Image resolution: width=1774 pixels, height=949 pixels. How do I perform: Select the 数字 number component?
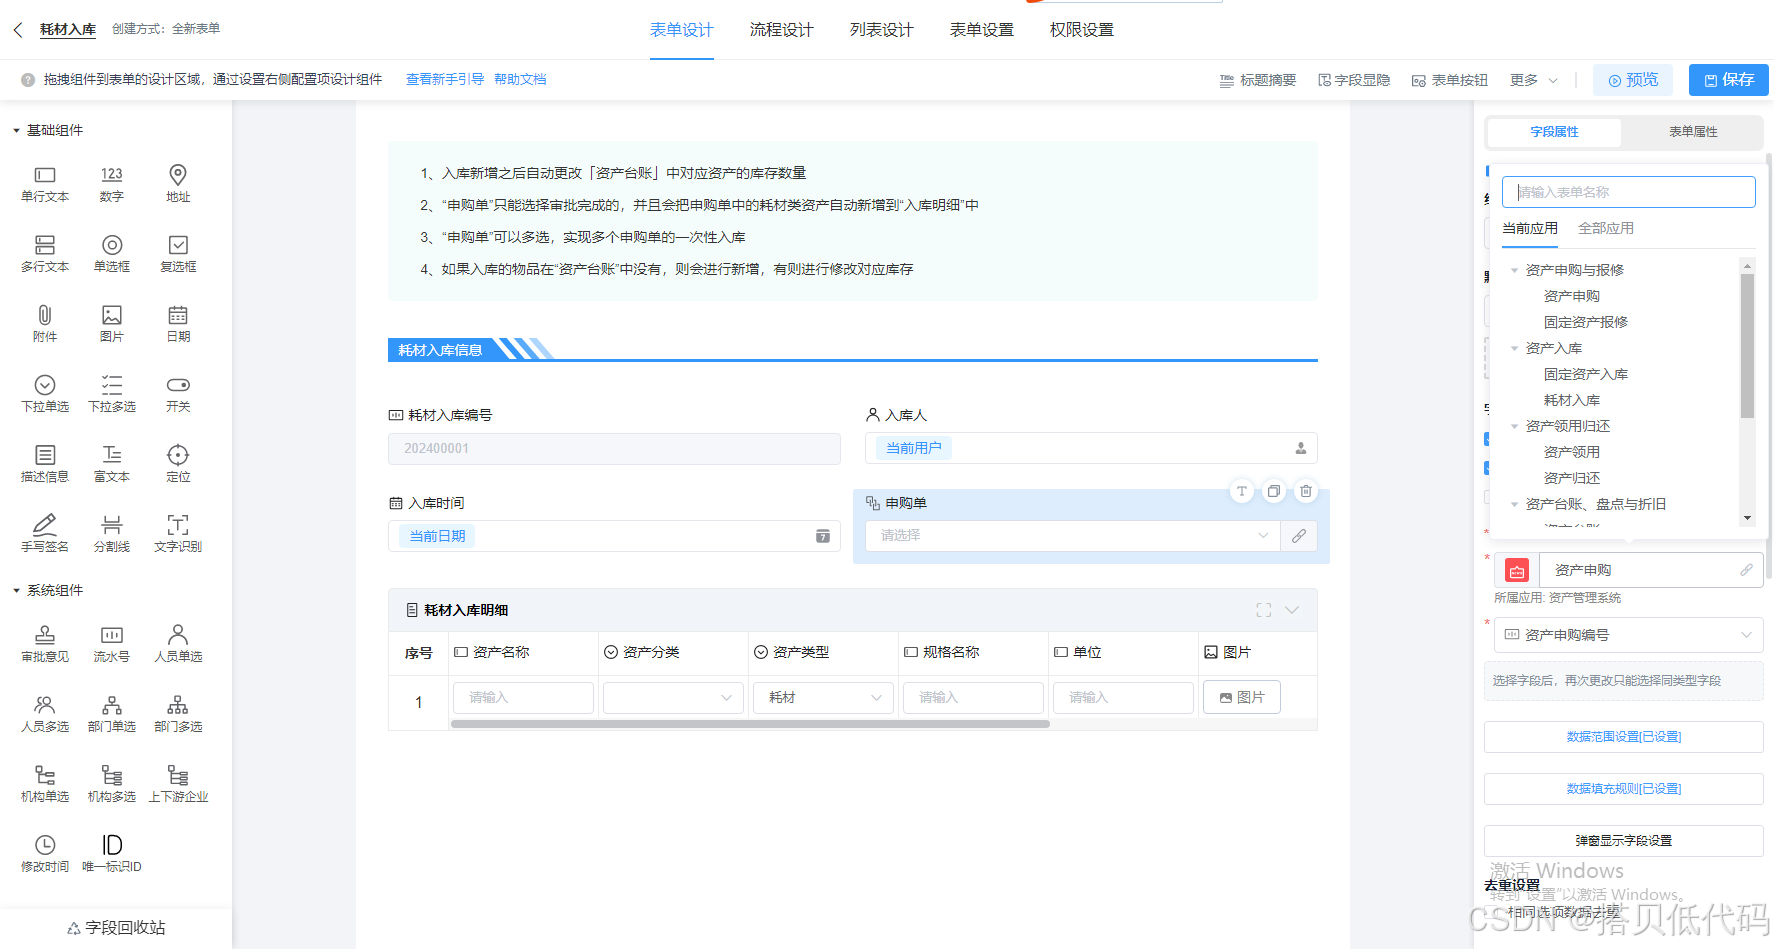pyautogui.click(x=112, y=184)
